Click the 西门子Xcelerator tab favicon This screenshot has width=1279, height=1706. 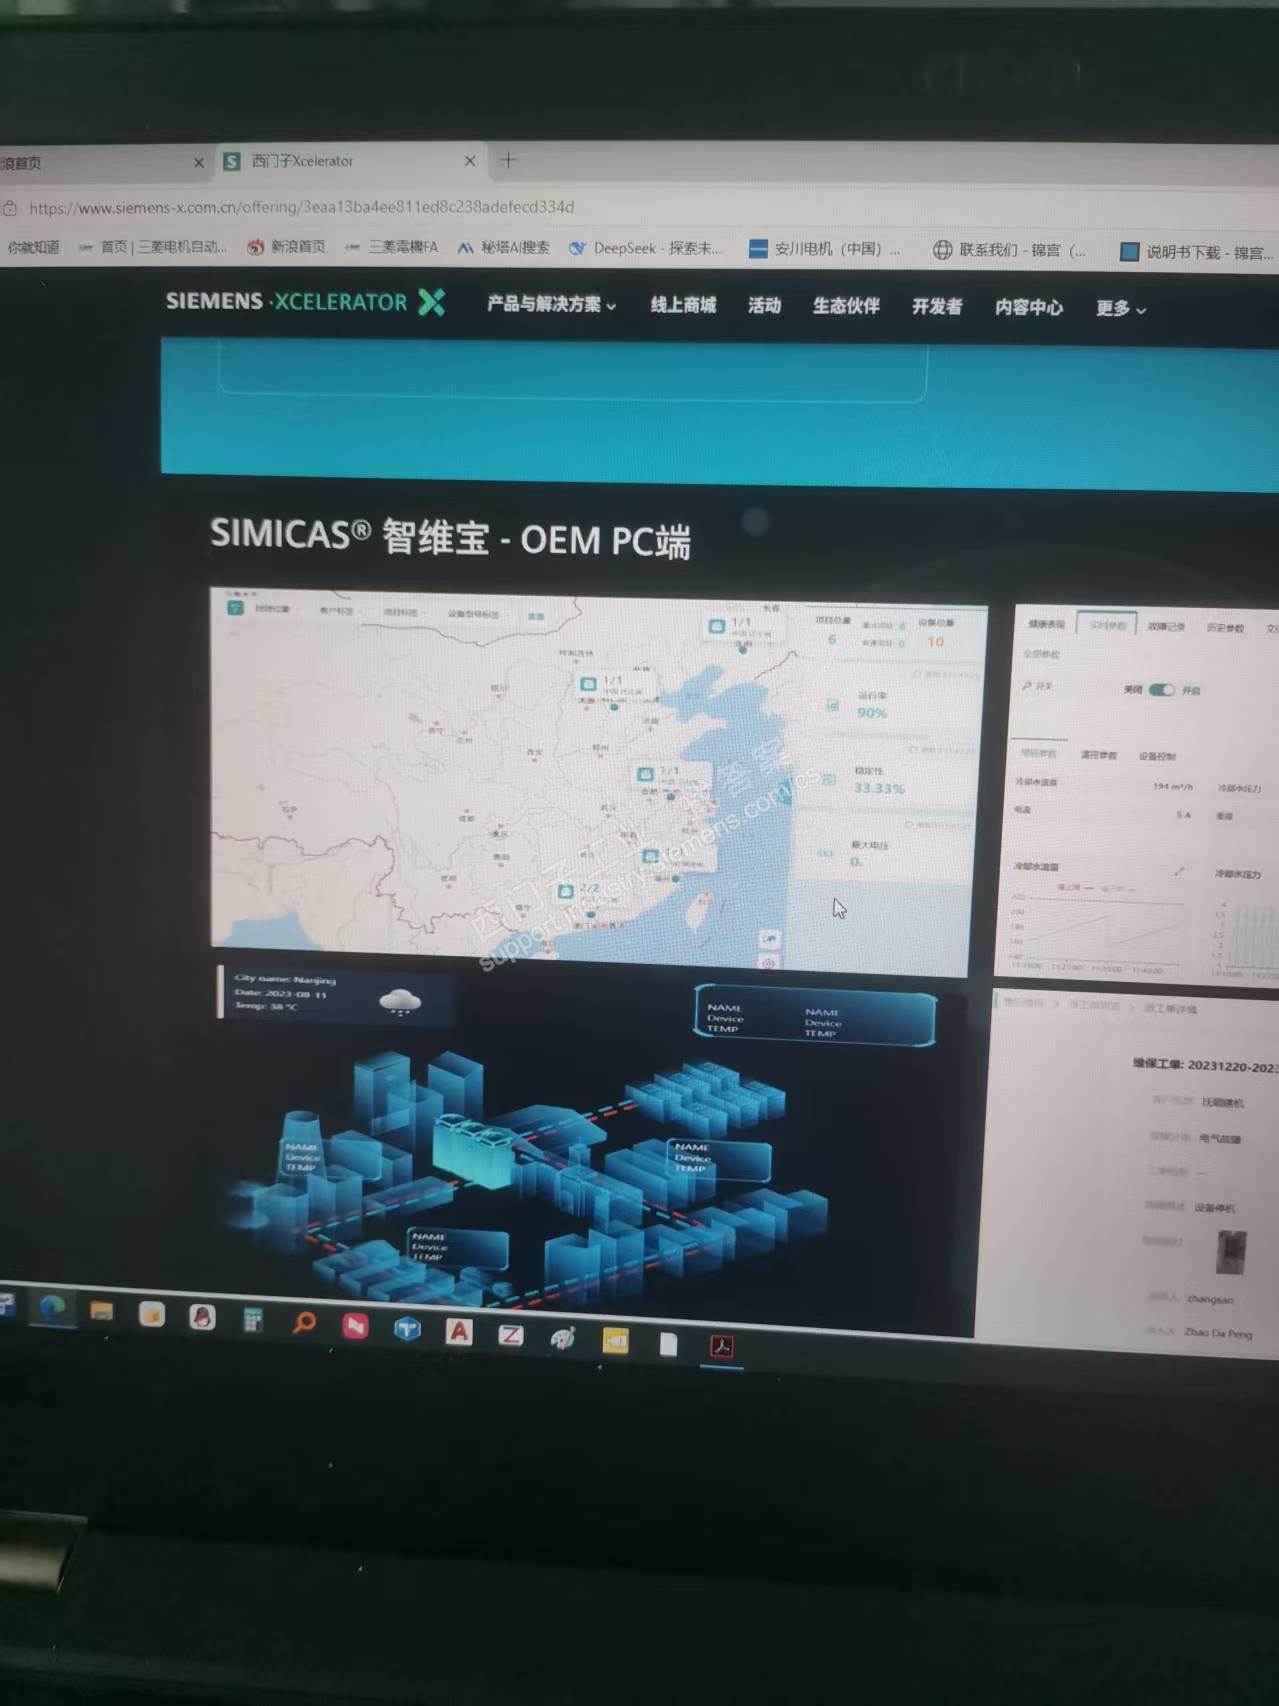click(232, 161)
